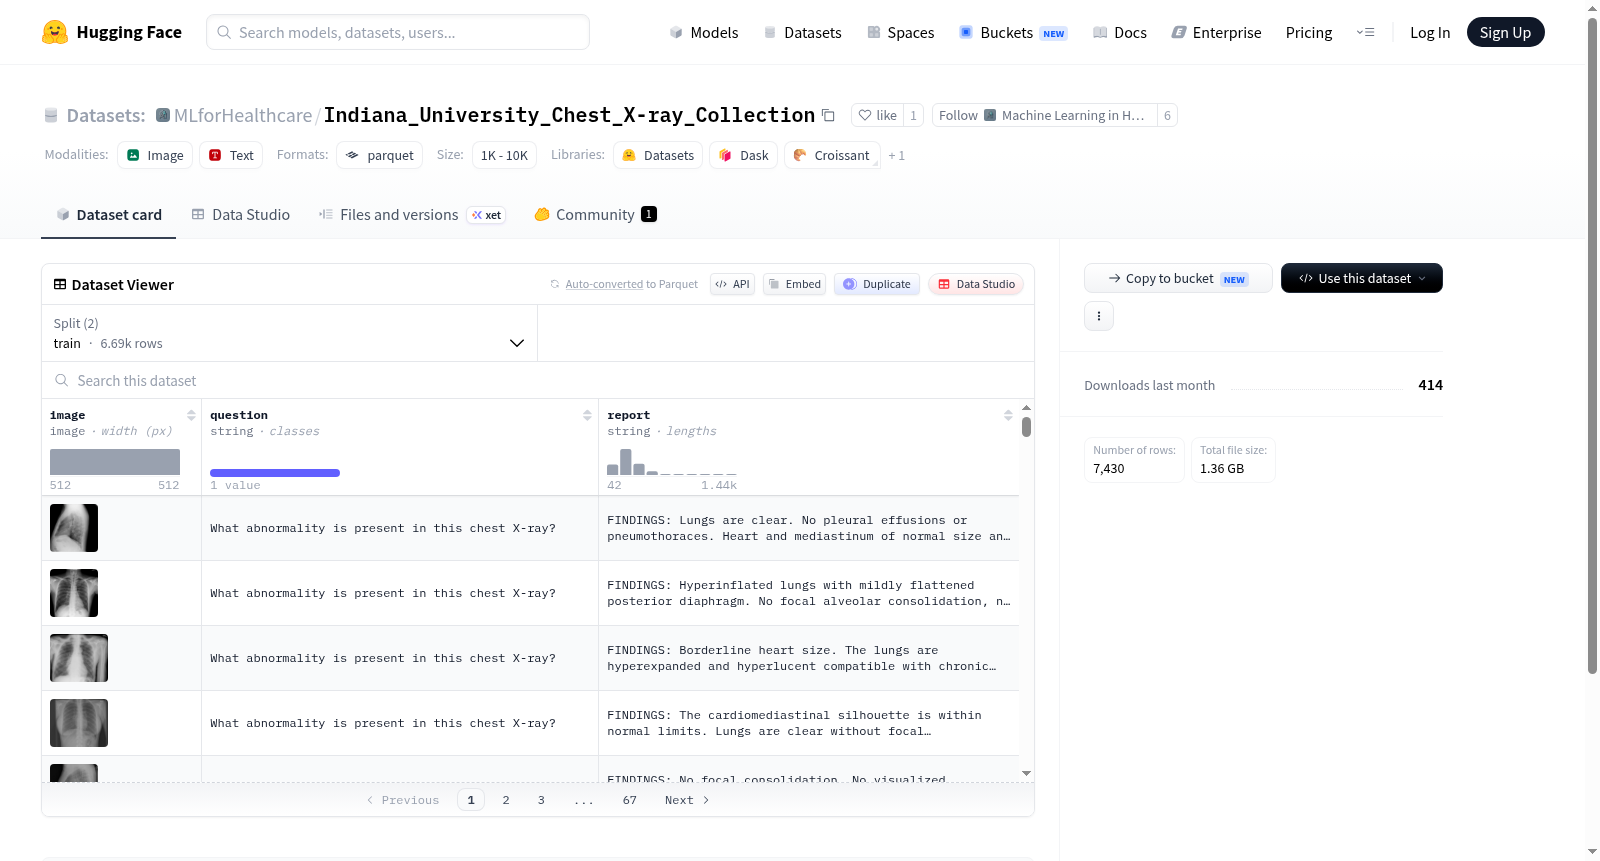
Task: Click the page vertical scrollbar
Action: point(1592,345)
